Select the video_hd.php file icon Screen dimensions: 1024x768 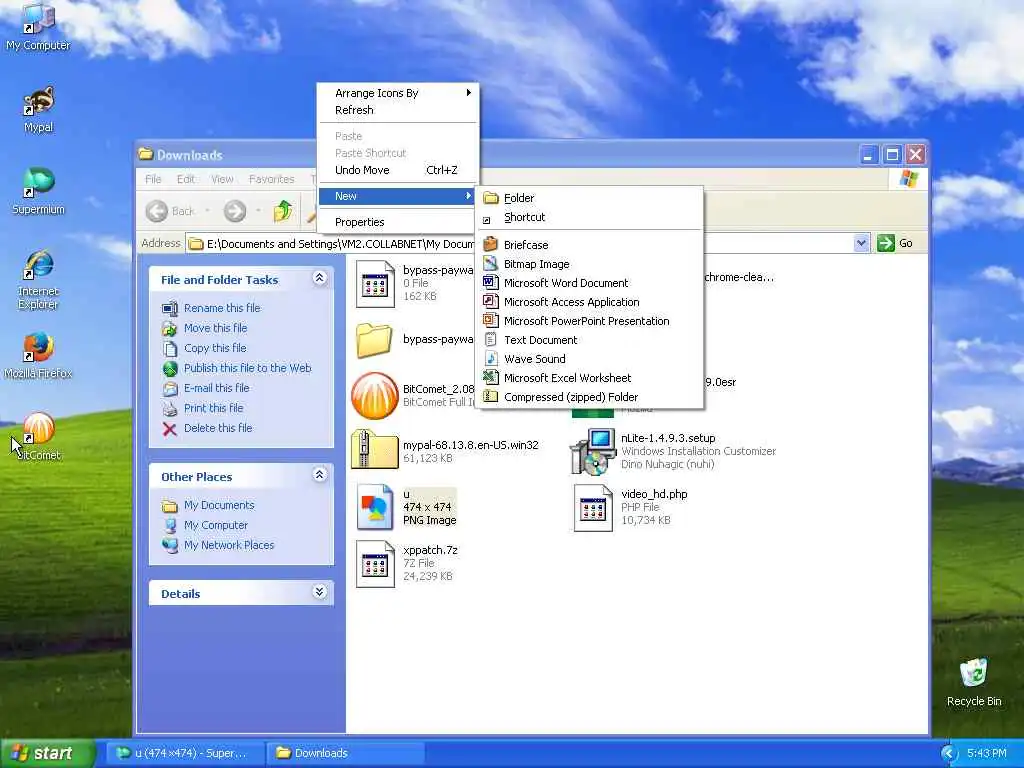(x=593, y=507)
